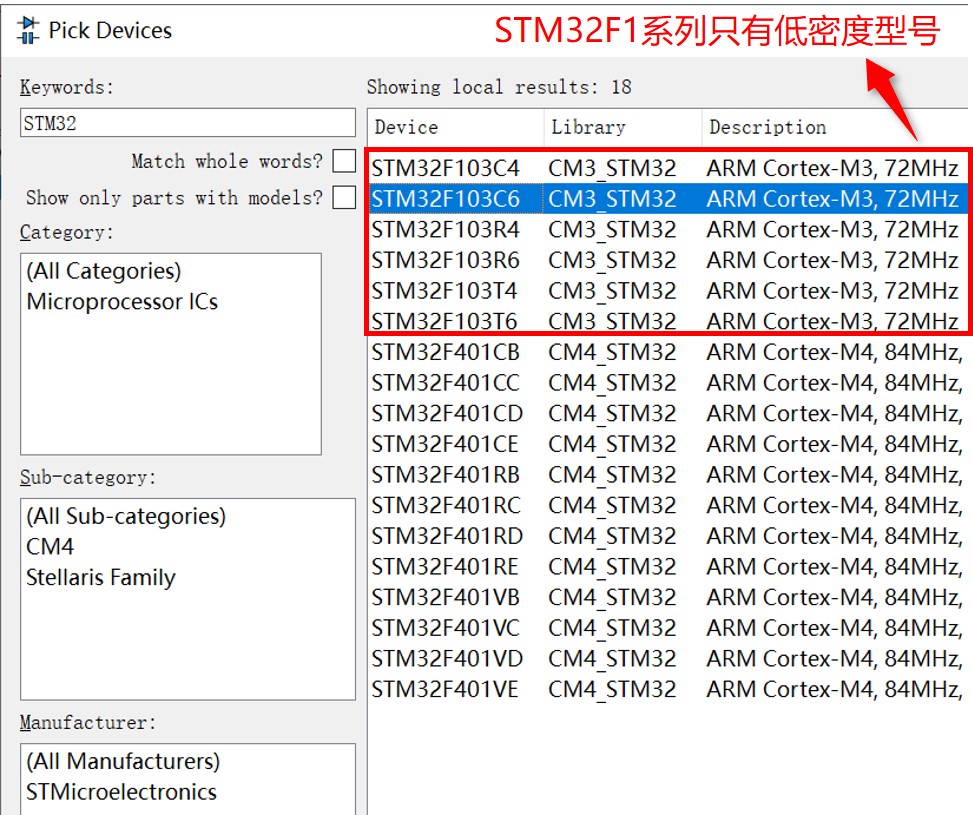
Task: Click inside the Keywords search field
Action: click(x=186, y=122)
